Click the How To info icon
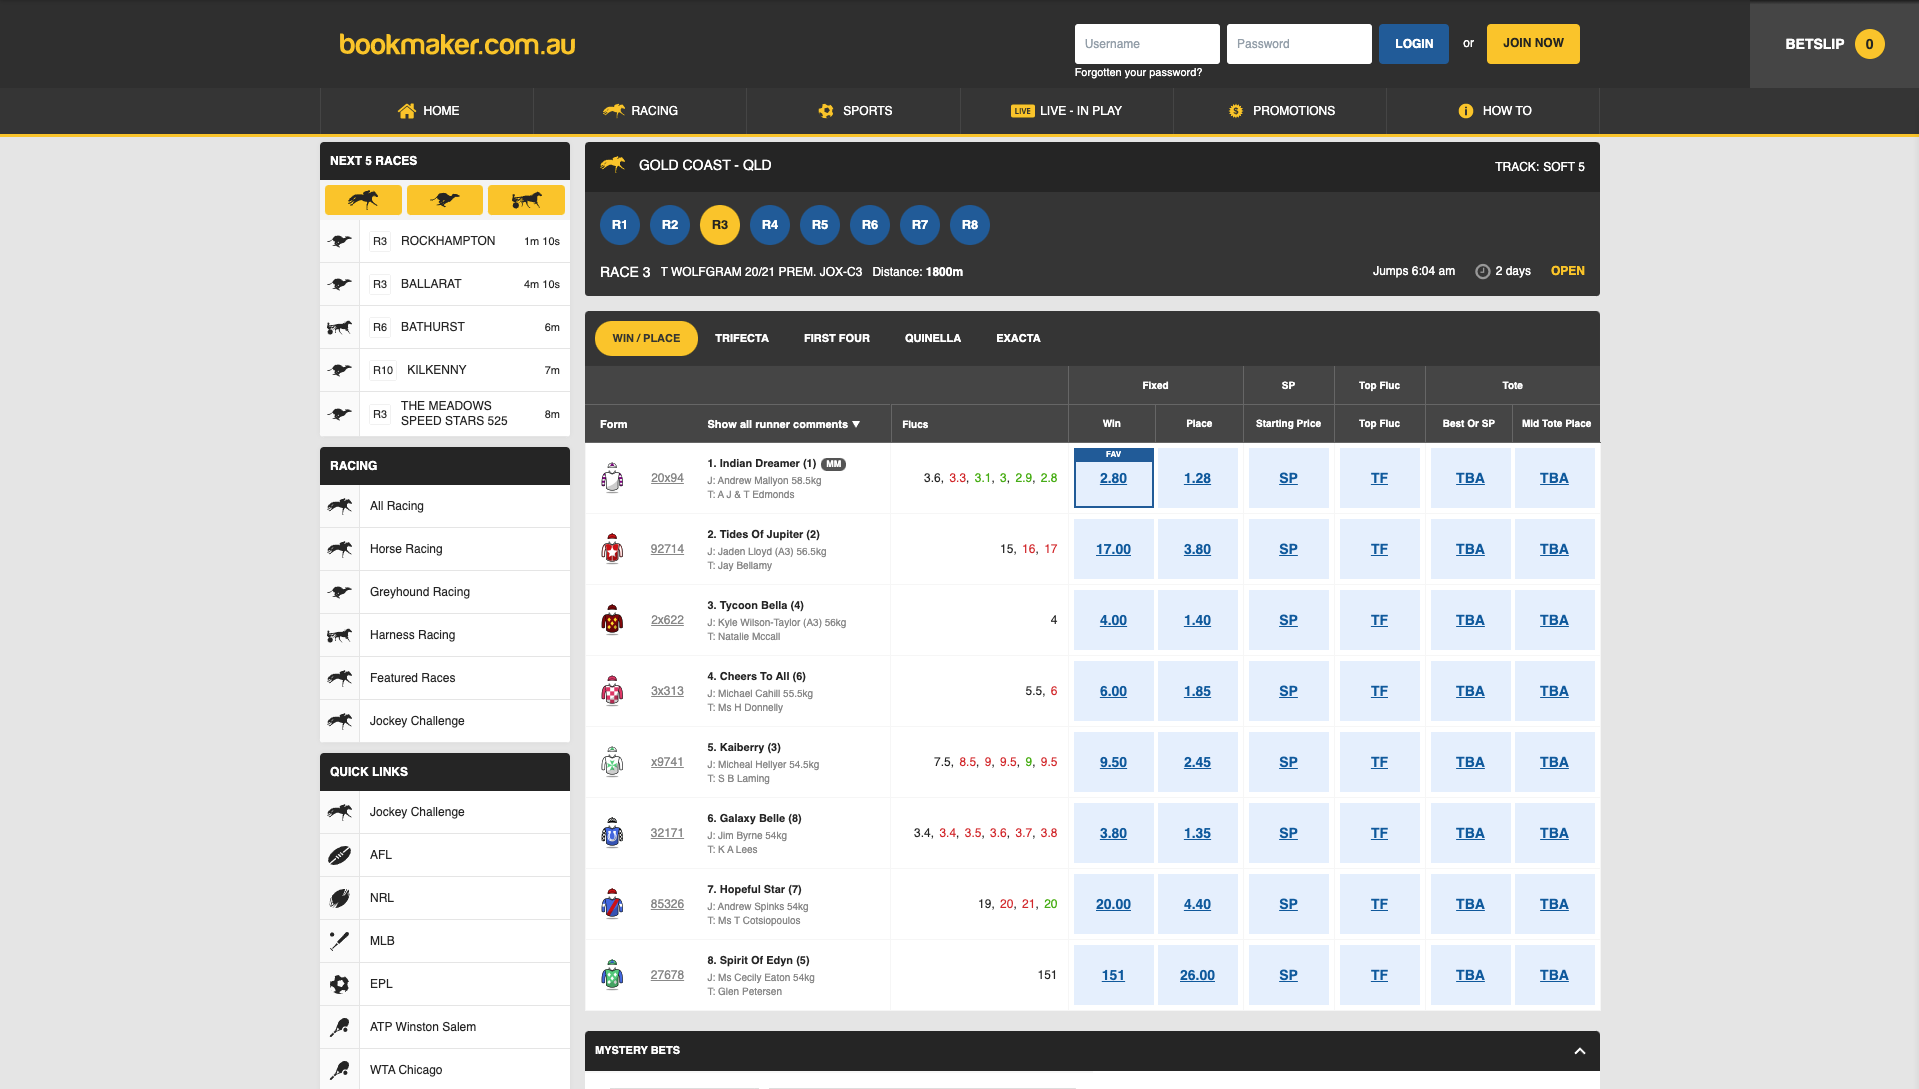The height and width of the screenshot is (1089, 1919). [x=1465, y=111]
